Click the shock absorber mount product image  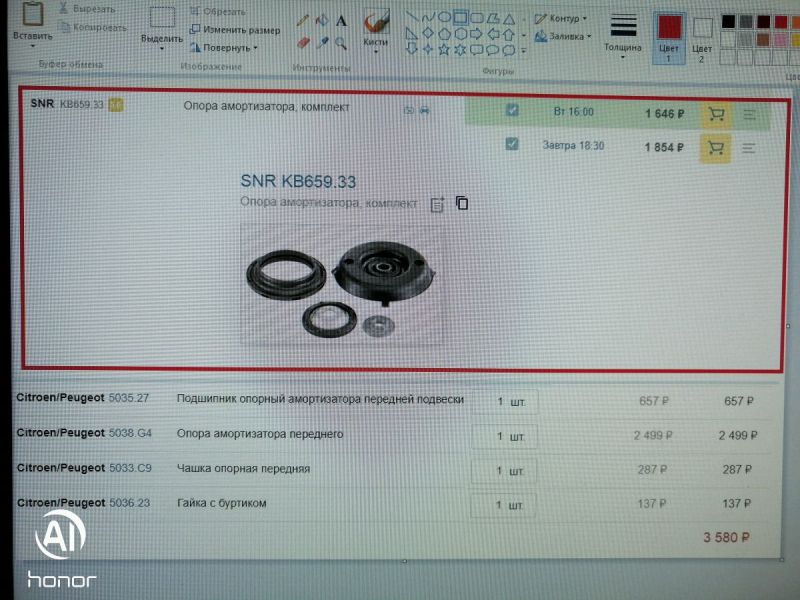[343, 287]
